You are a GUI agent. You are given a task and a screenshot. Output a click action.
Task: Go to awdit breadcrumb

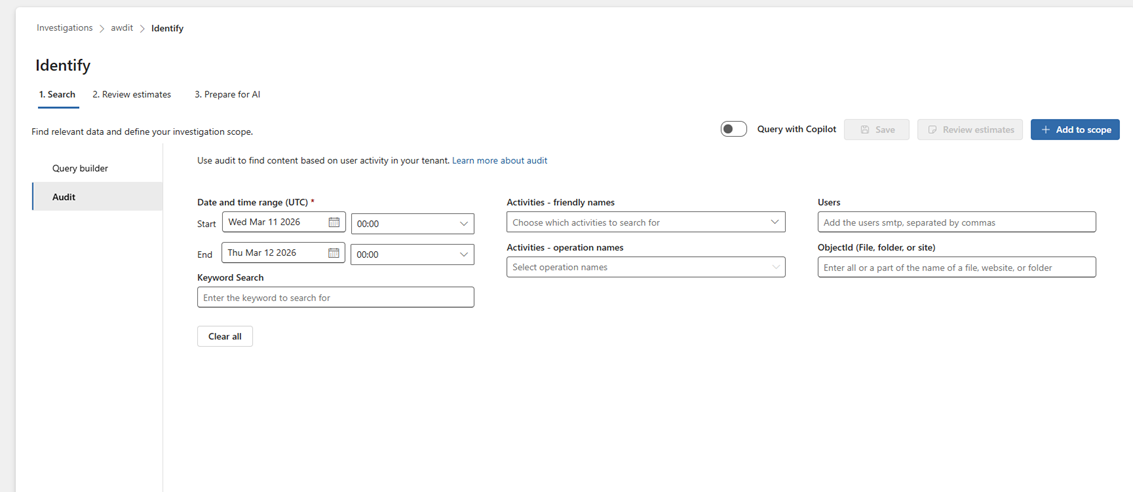click(122, 28)
